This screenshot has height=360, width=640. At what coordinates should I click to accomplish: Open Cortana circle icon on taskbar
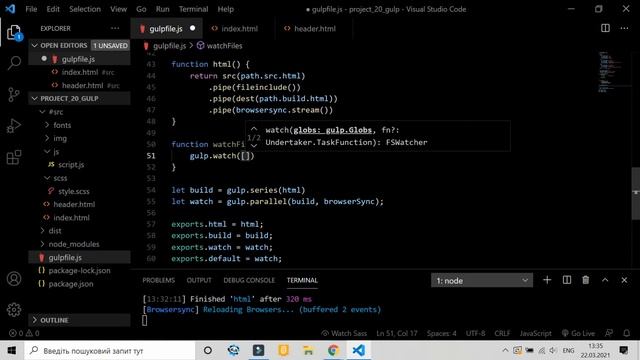click(208, 350)
